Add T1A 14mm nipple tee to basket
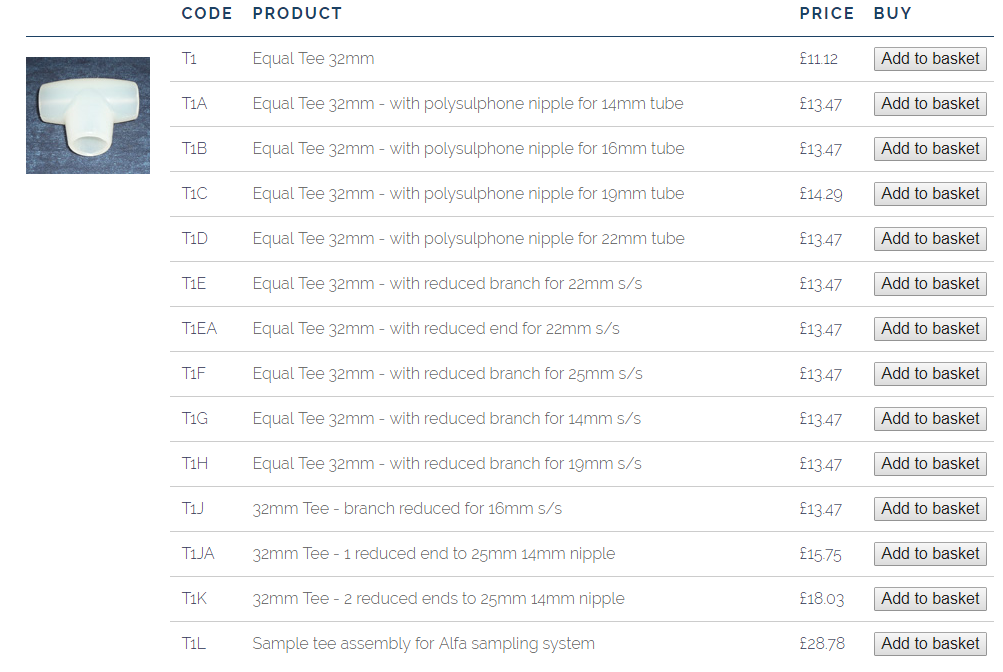The height and width of the screenshot is (672, 1003). (930, 104)
